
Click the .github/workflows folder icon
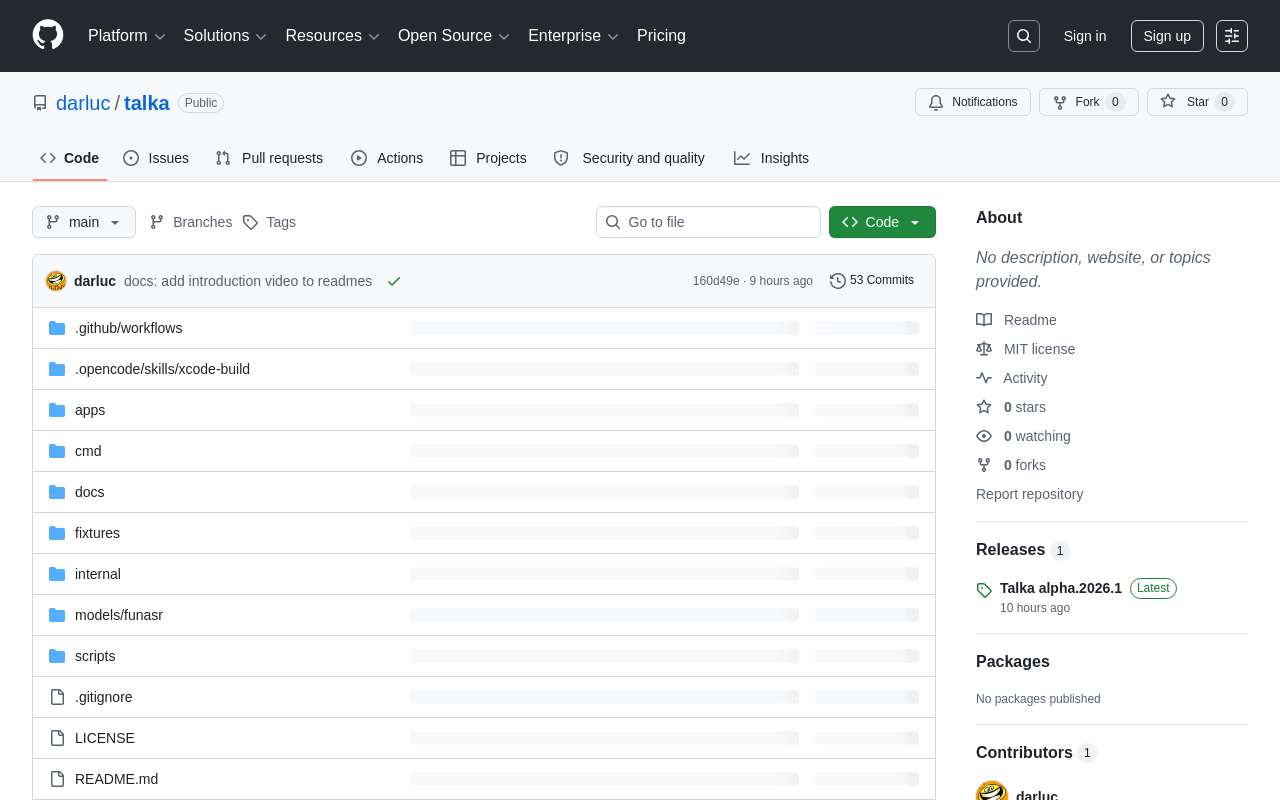[x=57, y=328]
